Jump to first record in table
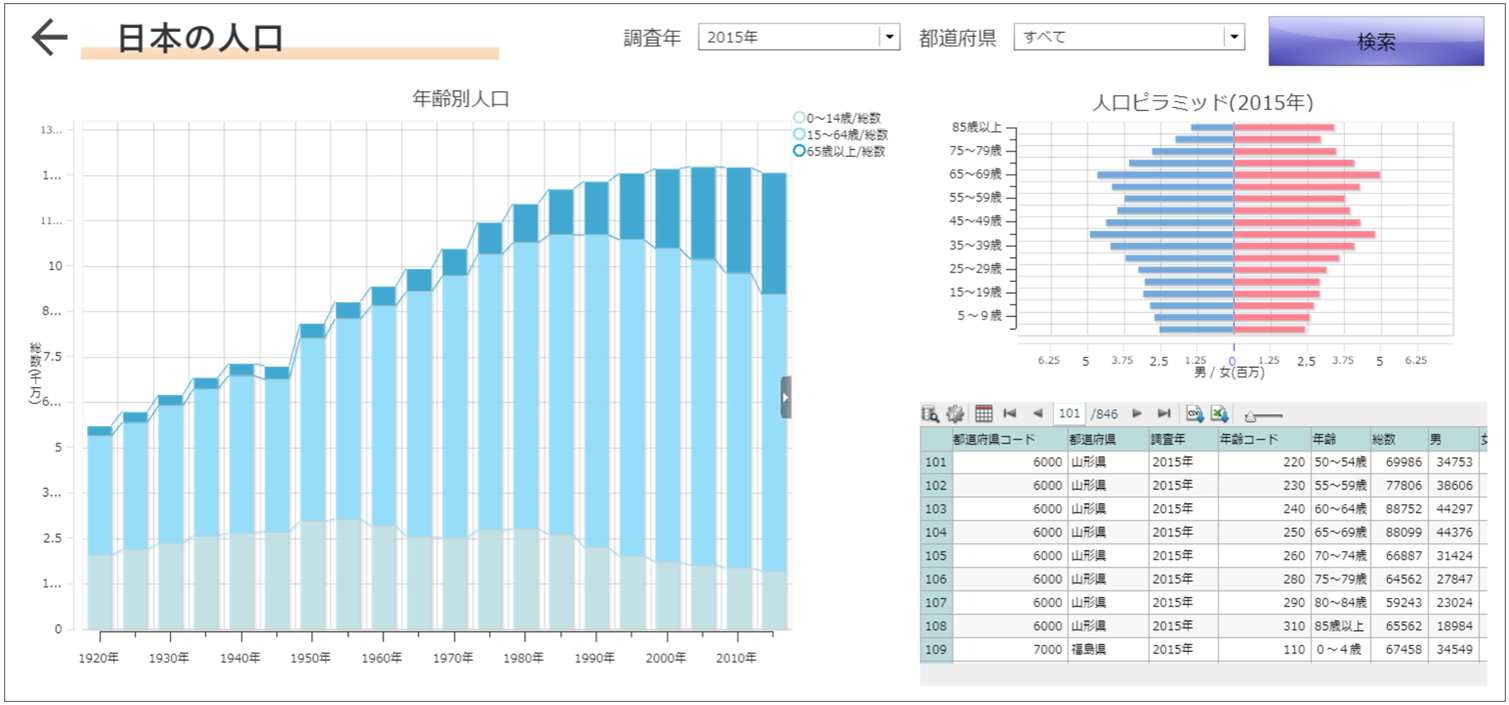The width and height of the screenshot is (1509, 705). 1010,413
